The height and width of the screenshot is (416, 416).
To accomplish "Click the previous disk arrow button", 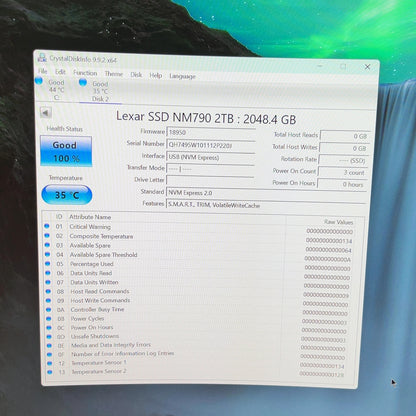I will coord(46,113).
